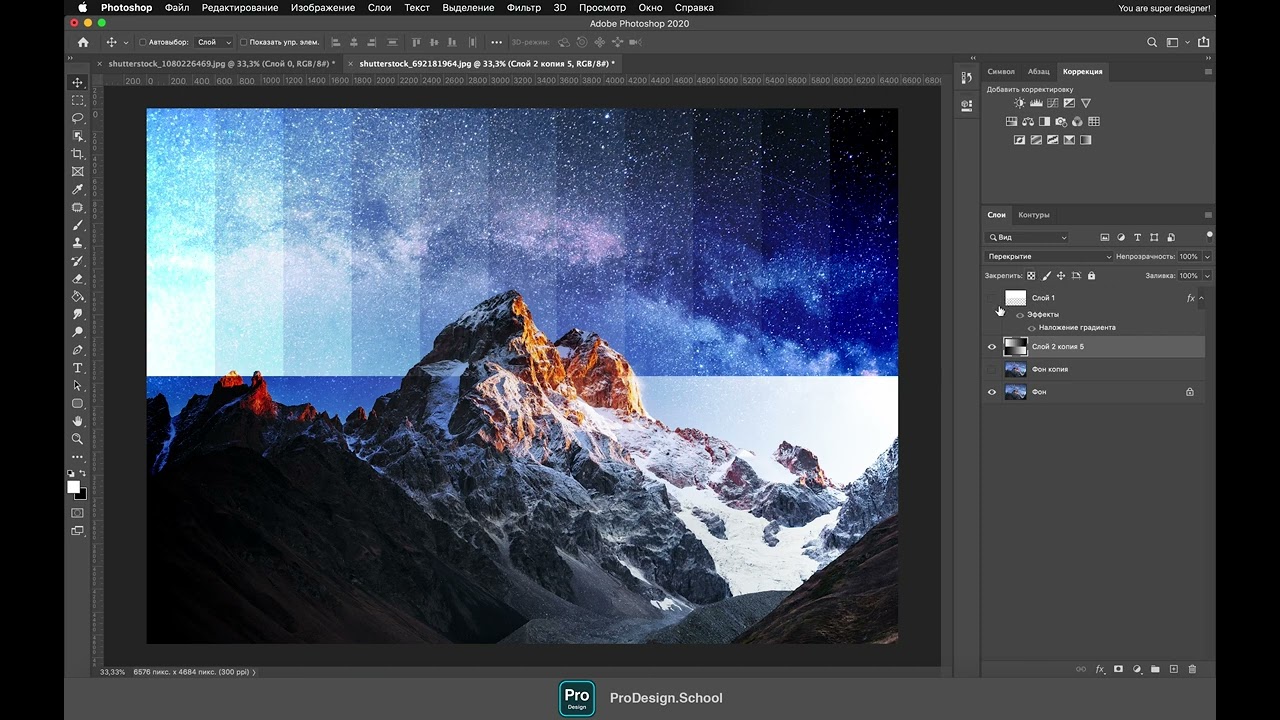
Task: Hide the Фон layer
Action: (x=992, y=392)
